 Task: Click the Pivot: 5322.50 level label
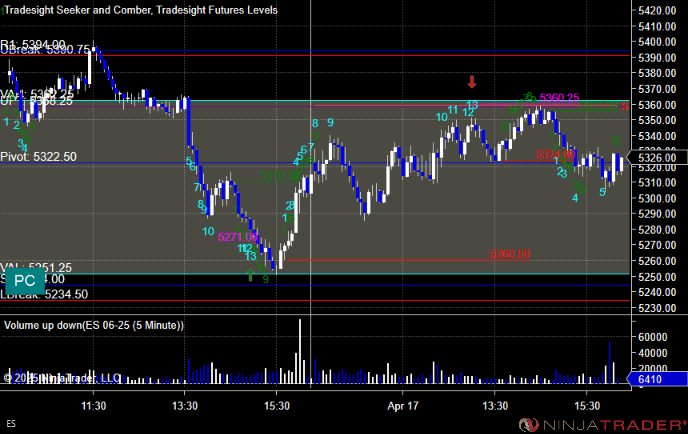click(x=38, y=157)
